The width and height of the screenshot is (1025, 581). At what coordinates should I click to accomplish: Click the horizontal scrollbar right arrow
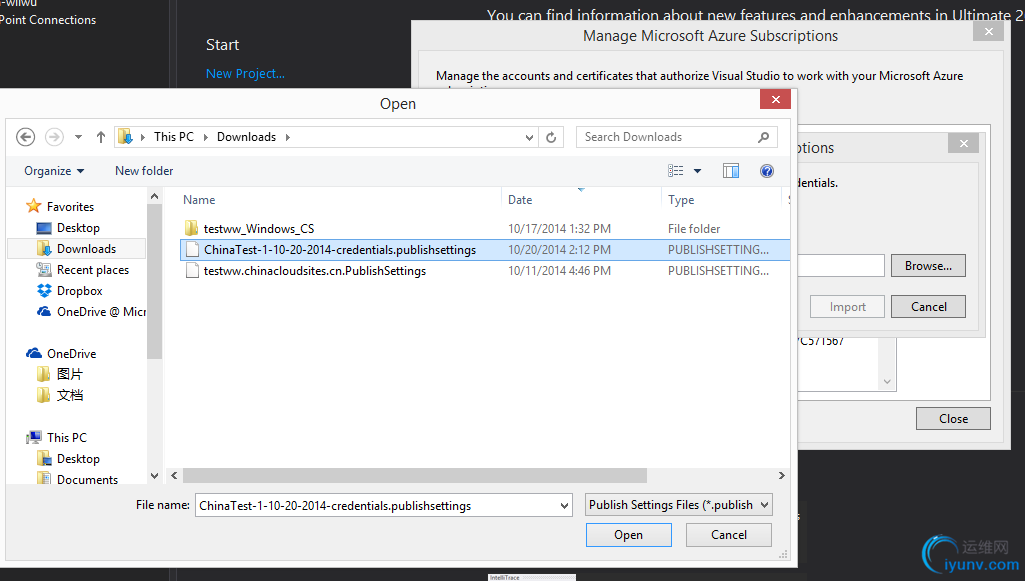click(781, 475)
